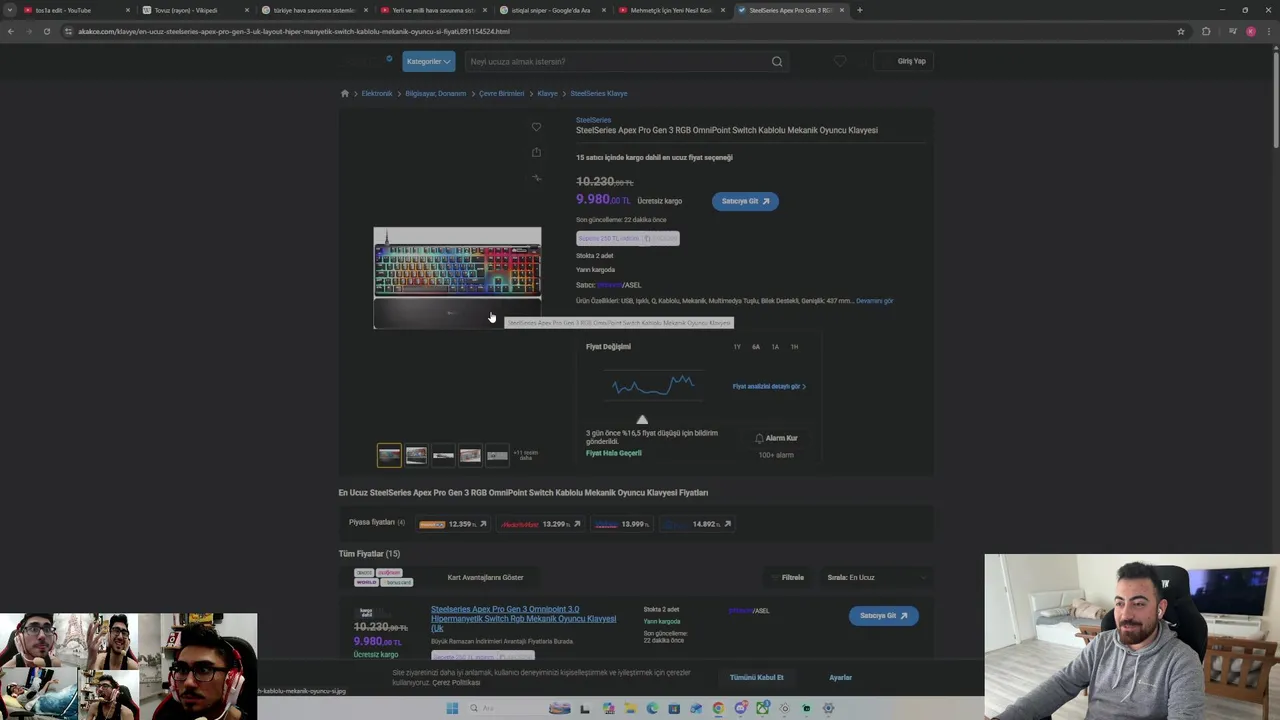Switch to Google'da Ara search tab

[551, 10]
